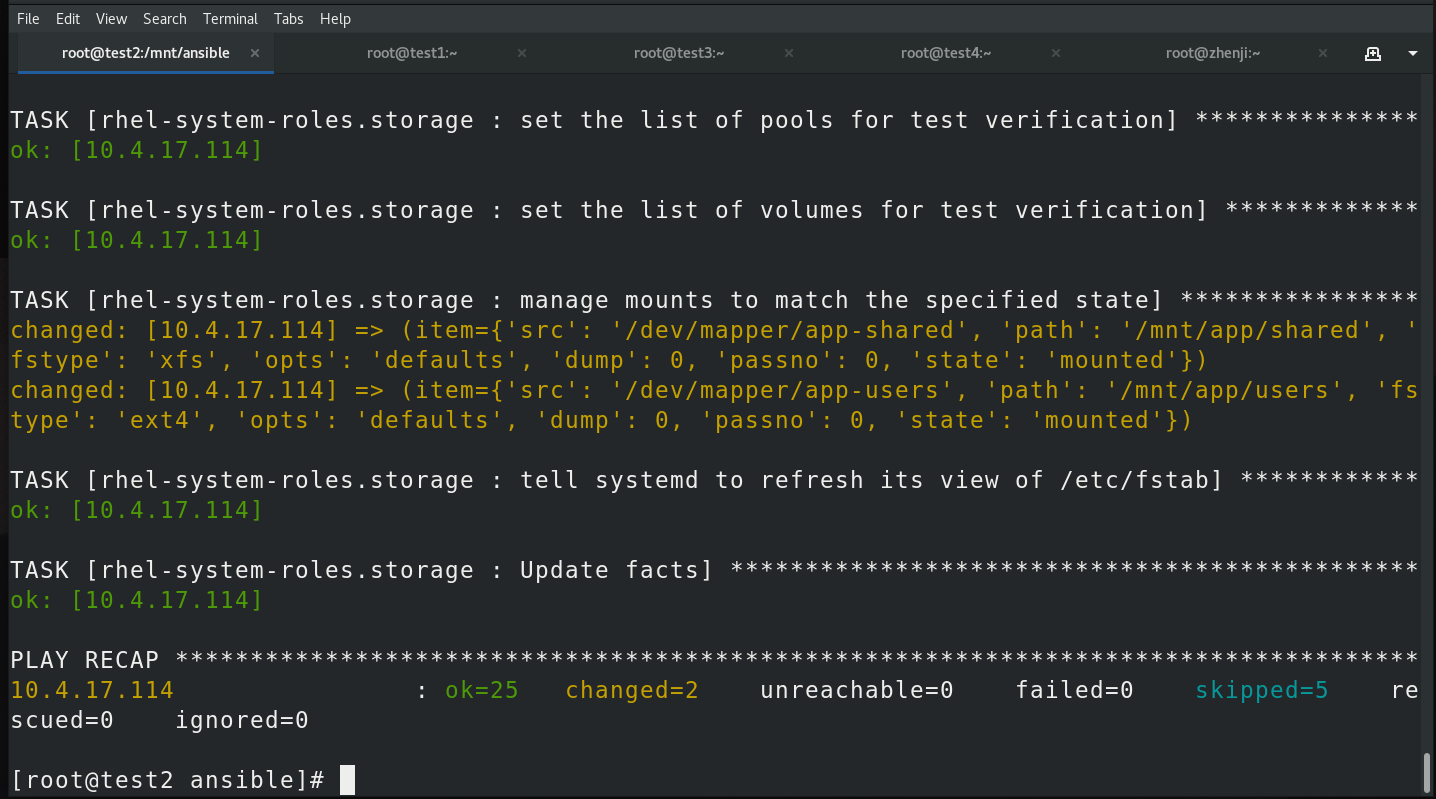Screen dimensions: 1436x799
Task: Switch to the root@test1:~ tab
Action: pos(412,53)
